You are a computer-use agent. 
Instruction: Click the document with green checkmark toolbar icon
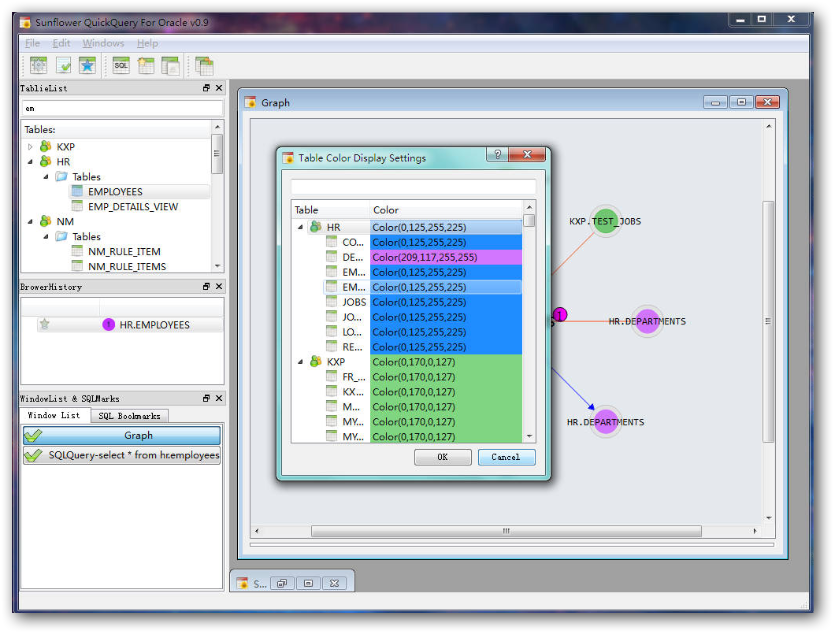tap(63, 65)
